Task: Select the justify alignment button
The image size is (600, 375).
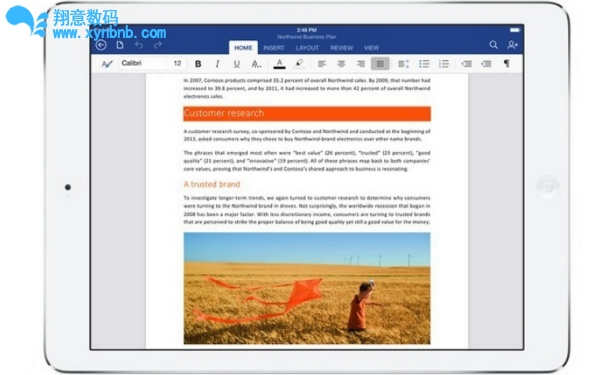Action: [x=380, y=64]
